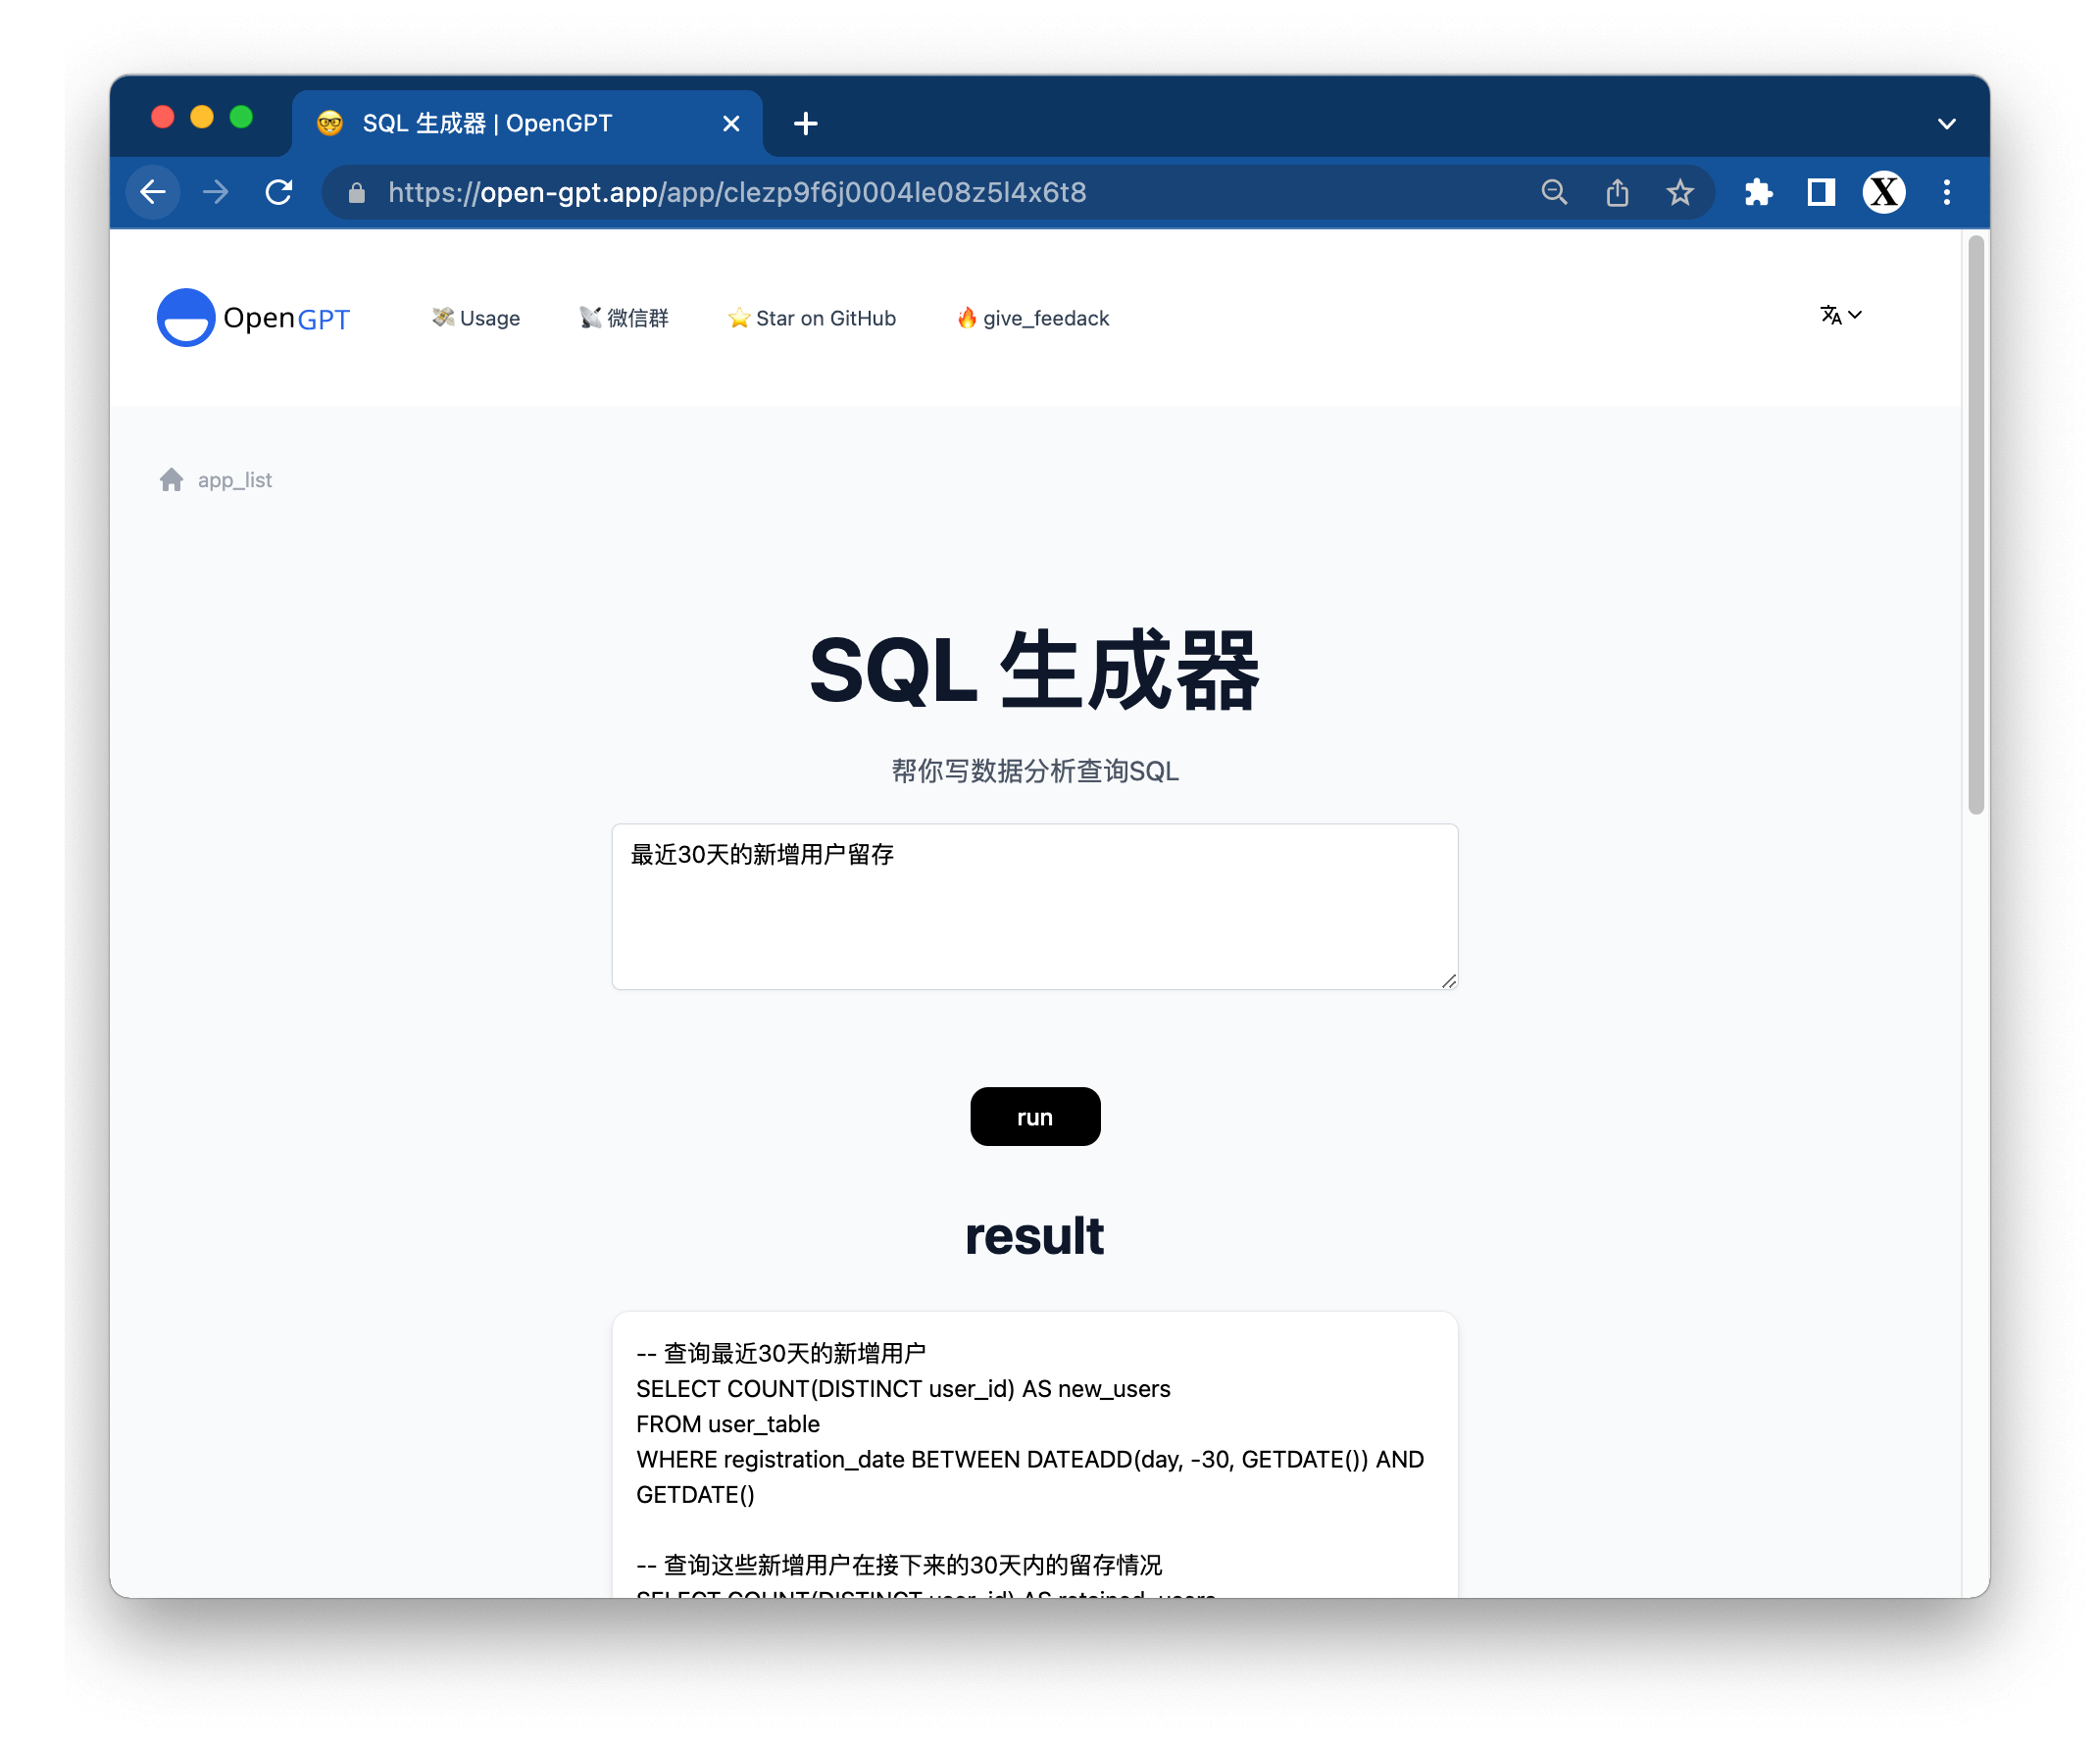Viewport: 2100px width, 1743px height.
Task: Open the X profile avatar
Action: 1883,192
